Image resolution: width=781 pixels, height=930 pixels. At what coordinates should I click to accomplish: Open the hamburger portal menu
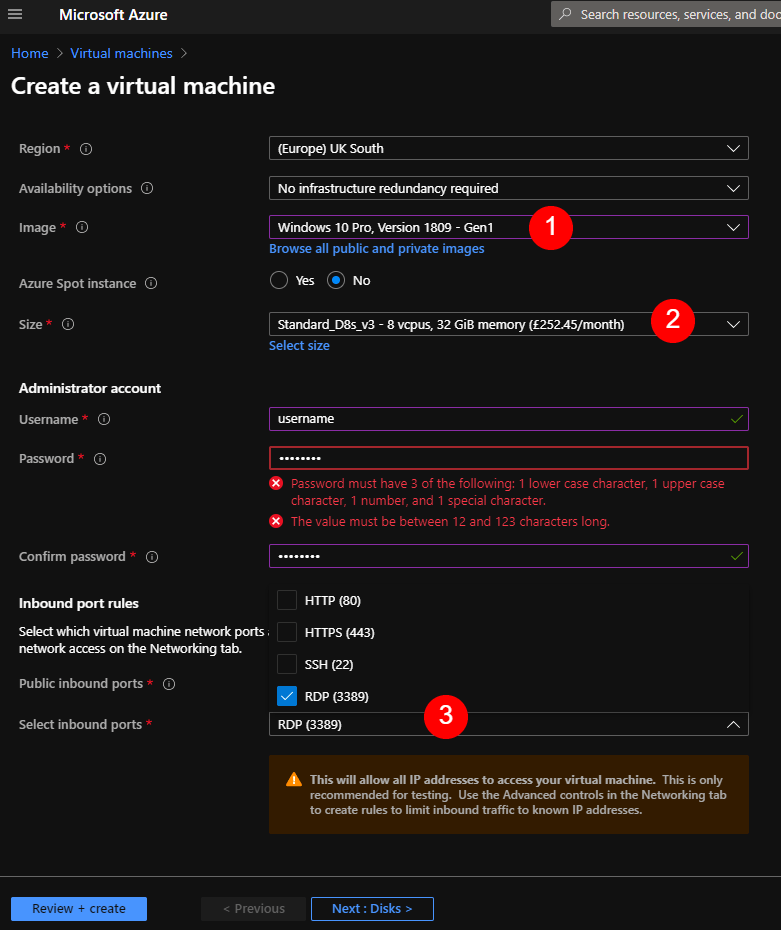[15, 14]
